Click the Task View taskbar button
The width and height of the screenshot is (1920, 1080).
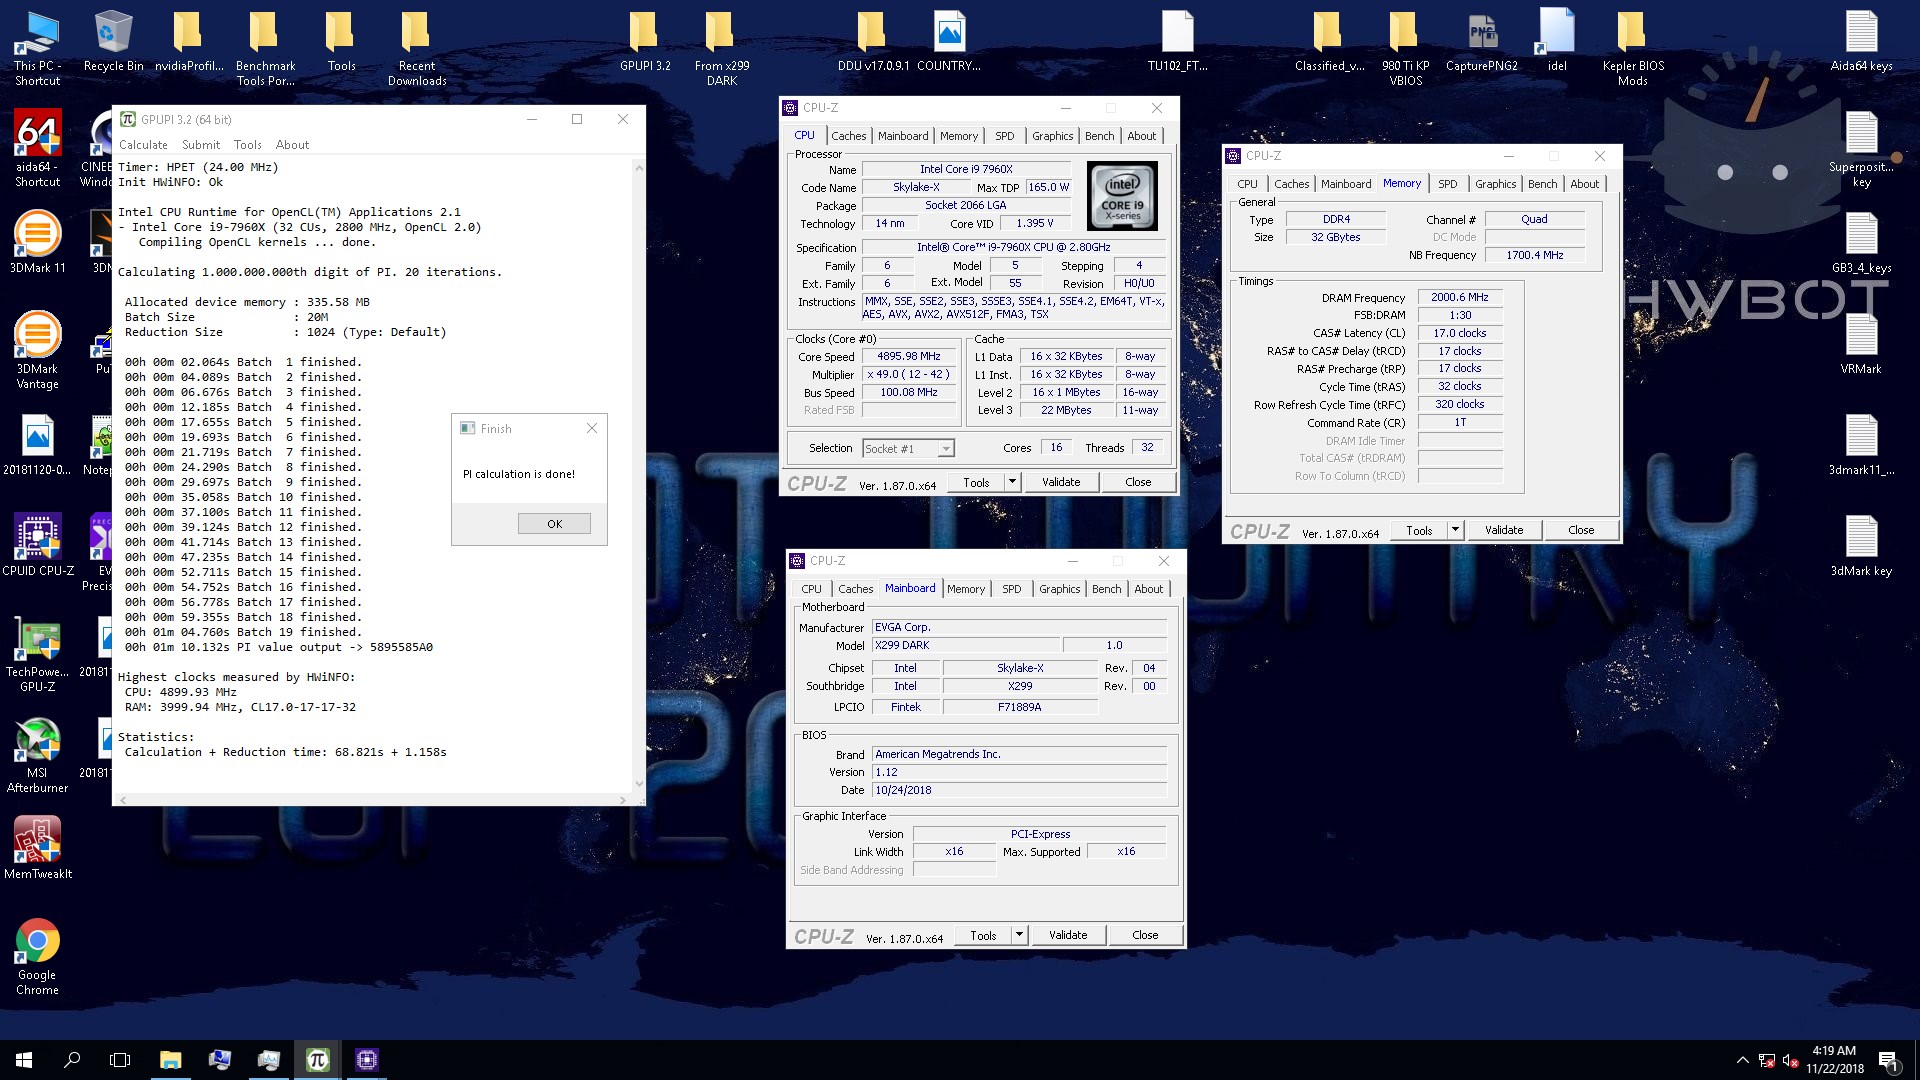[x=120, y=1060]
